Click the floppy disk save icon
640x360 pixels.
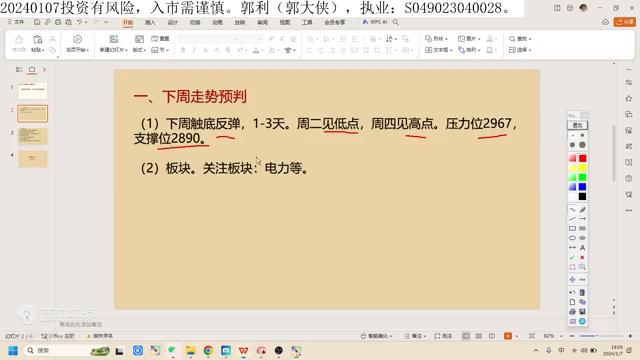click(582, 311)
